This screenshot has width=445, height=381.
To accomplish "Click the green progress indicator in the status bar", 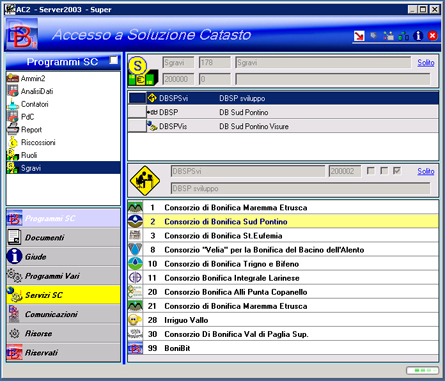I will pyautogui.click(x=422, y=370).
